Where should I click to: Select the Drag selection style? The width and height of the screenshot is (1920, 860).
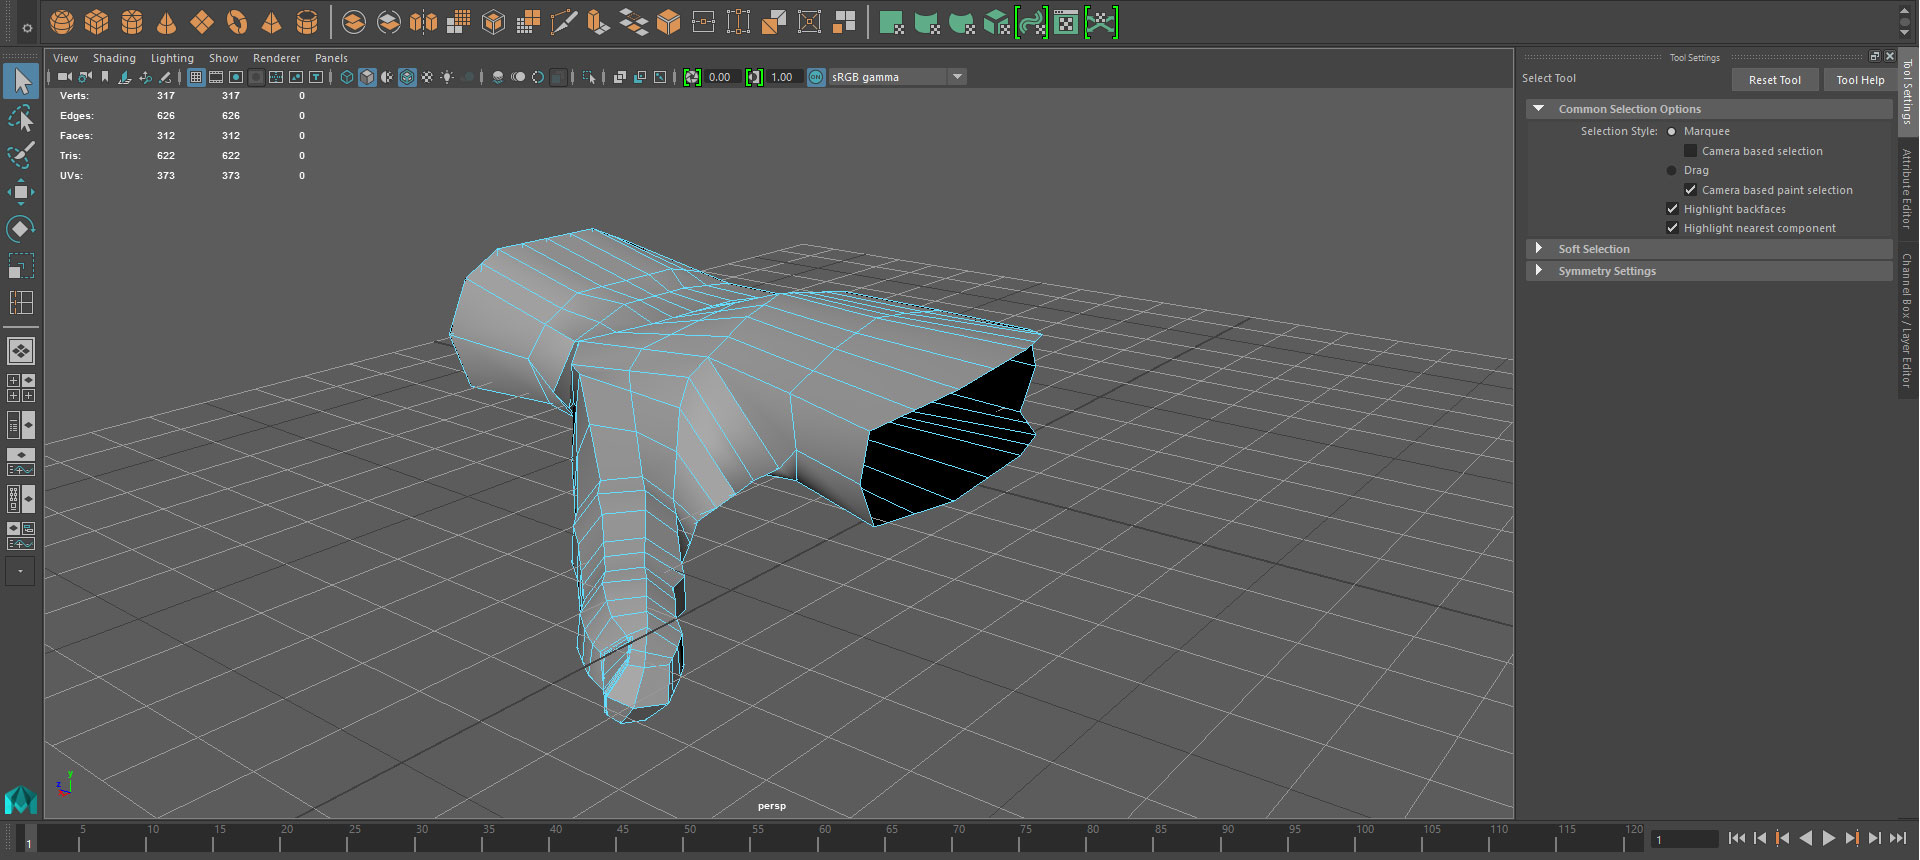point(1672,170)
